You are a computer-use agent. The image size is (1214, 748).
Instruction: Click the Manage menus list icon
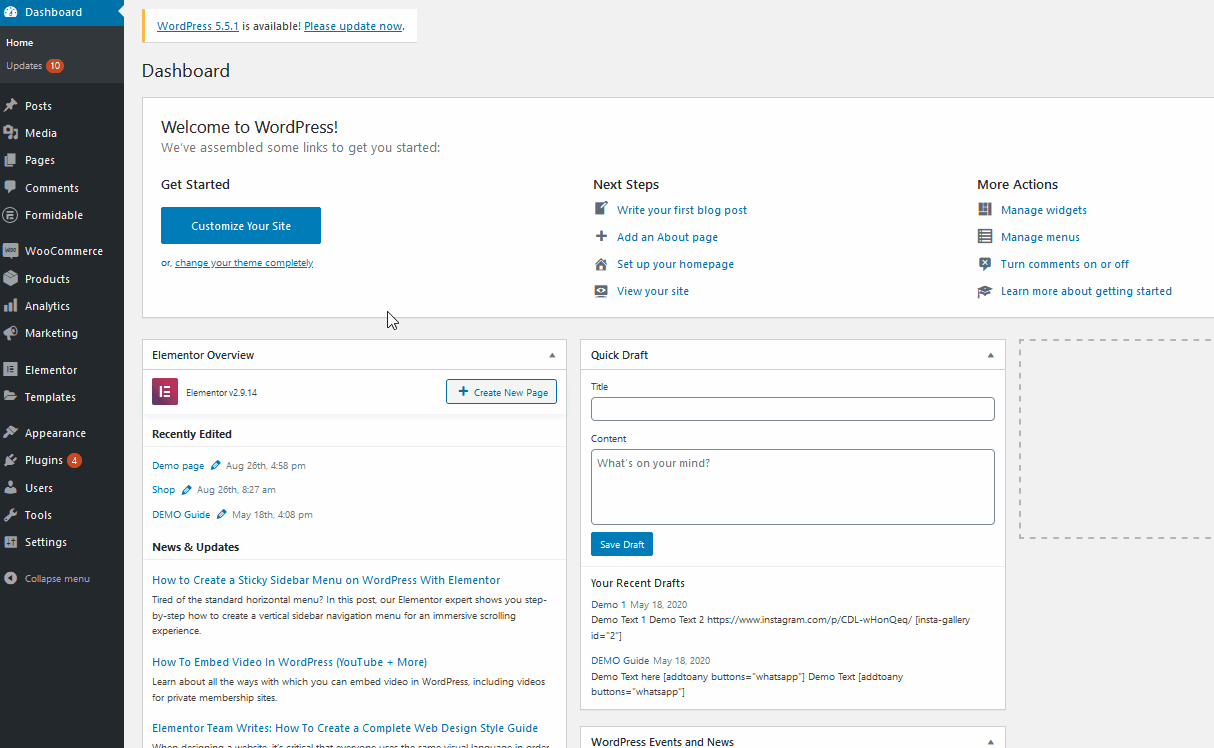tap(985, 237)
